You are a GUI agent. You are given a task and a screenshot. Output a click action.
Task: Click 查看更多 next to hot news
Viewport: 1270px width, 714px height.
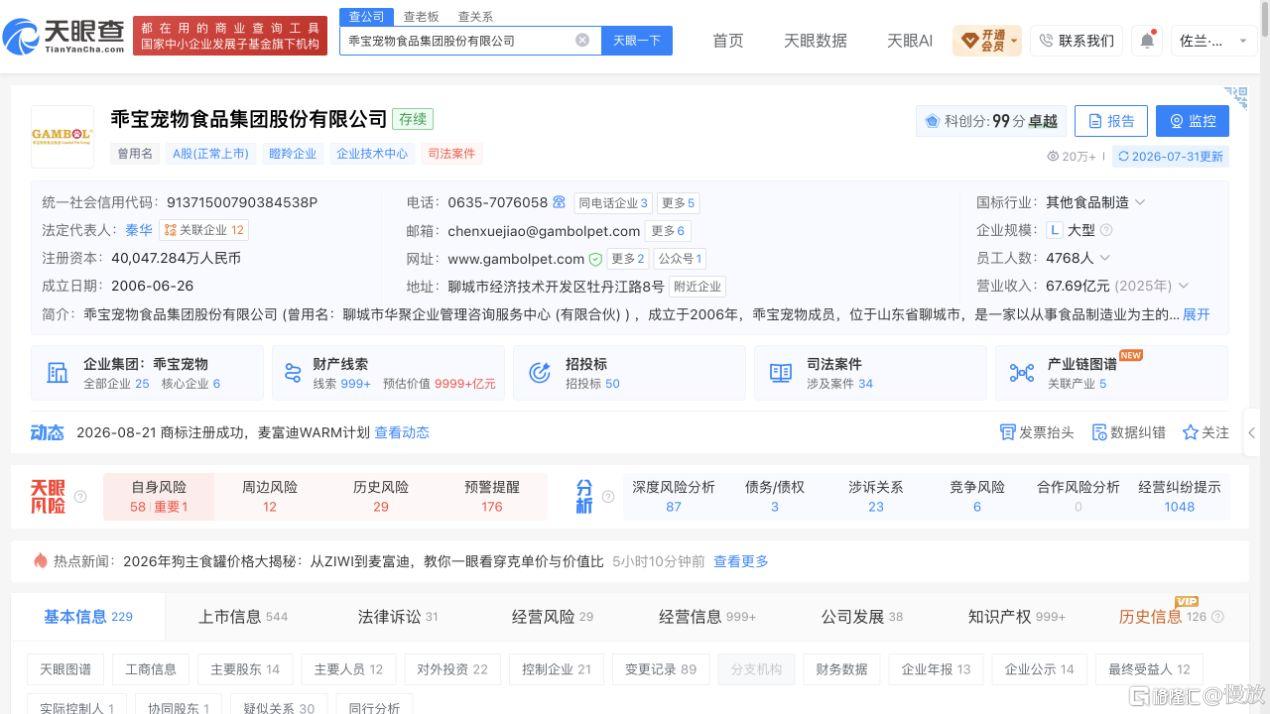(741, 561)
